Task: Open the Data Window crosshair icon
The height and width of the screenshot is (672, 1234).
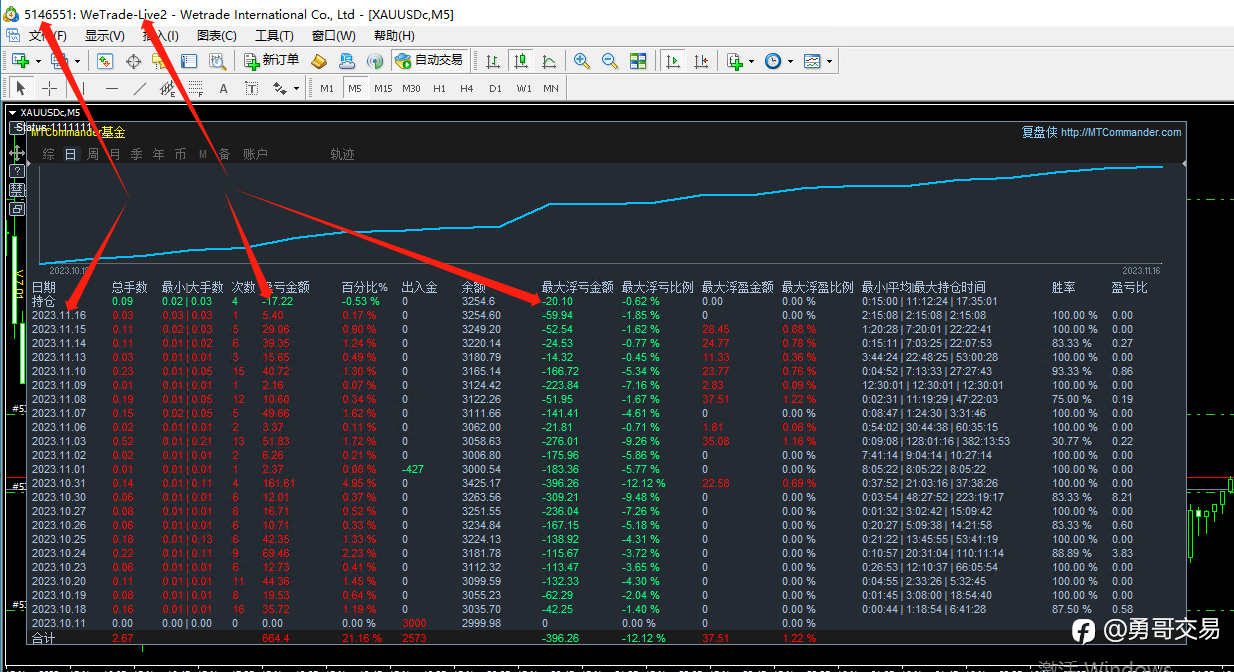Action: coord(133,61)
